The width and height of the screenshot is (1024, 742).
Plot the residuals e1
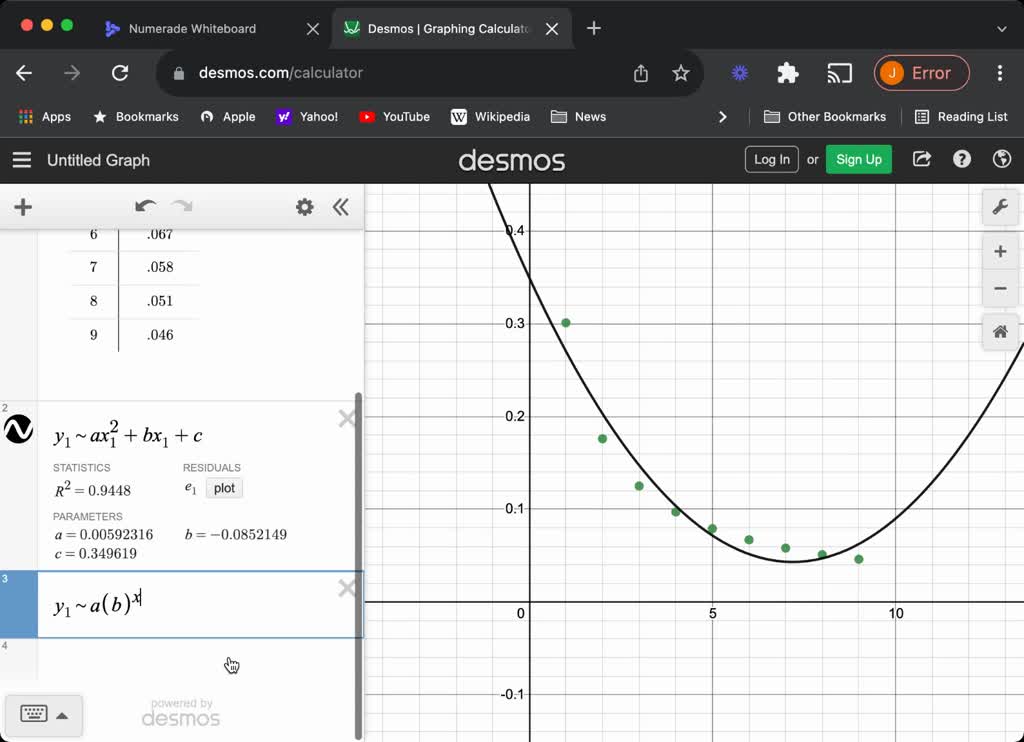(224, 488)
